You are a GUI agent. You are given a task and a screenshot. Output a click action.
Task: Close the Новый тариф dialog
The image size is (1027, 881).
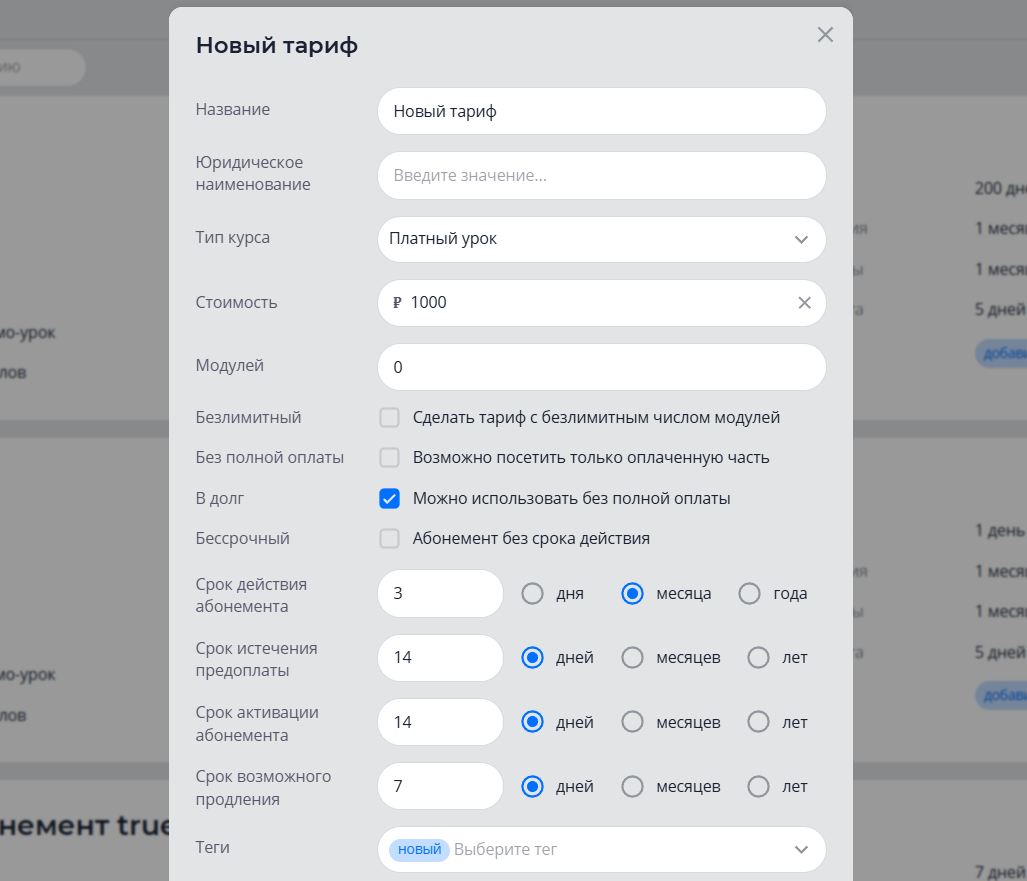[825, 35]
